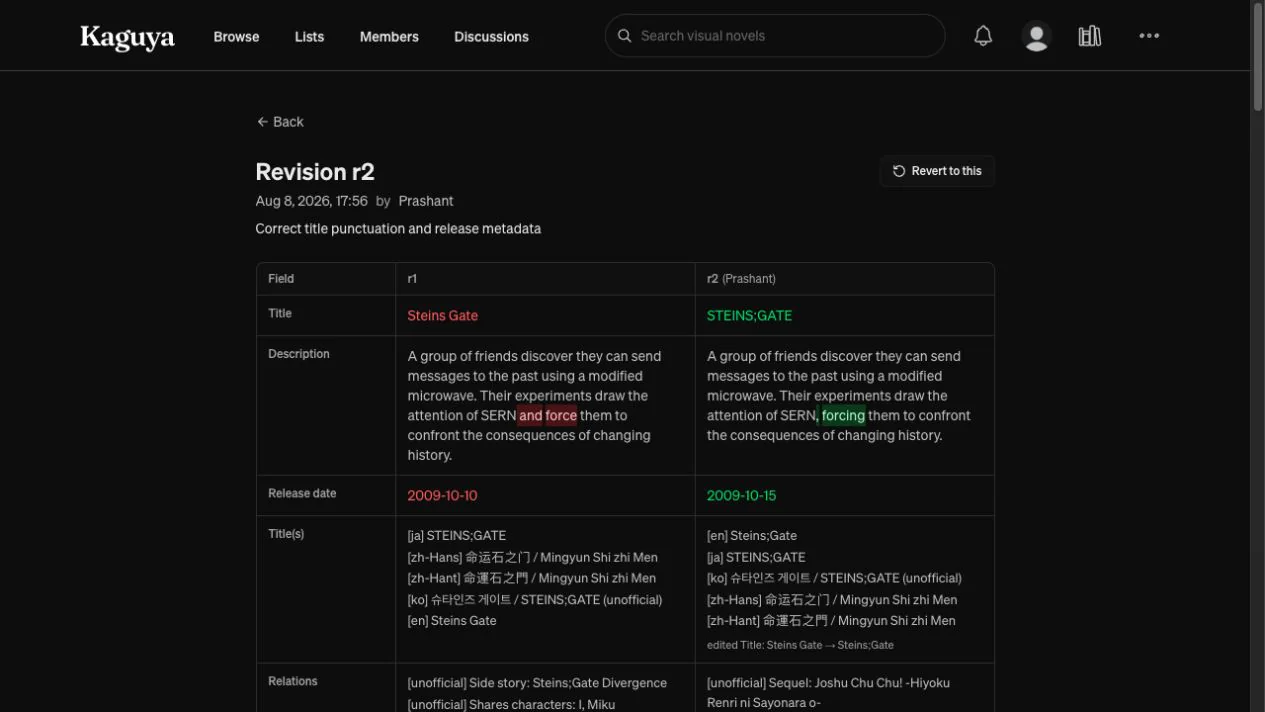The width and height of the screenshot is (1265, 712).
Task: Open the Discussions page
Action: pyautogui.click(x=491, y=37)
